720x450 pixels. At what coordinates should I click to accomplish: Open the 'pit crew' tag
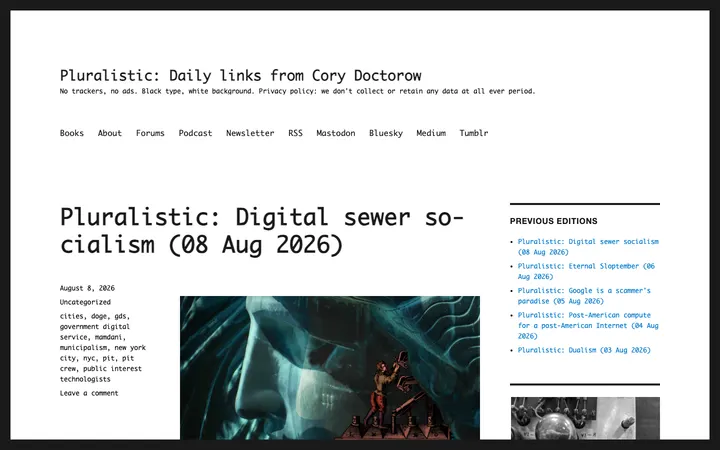[97, 364]
